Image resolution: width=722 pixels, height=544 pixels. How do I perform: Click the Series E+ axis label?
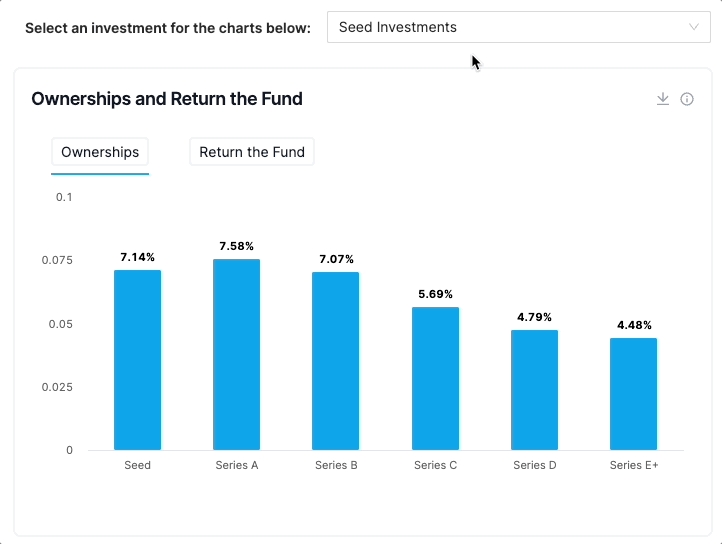pos(634,465)
